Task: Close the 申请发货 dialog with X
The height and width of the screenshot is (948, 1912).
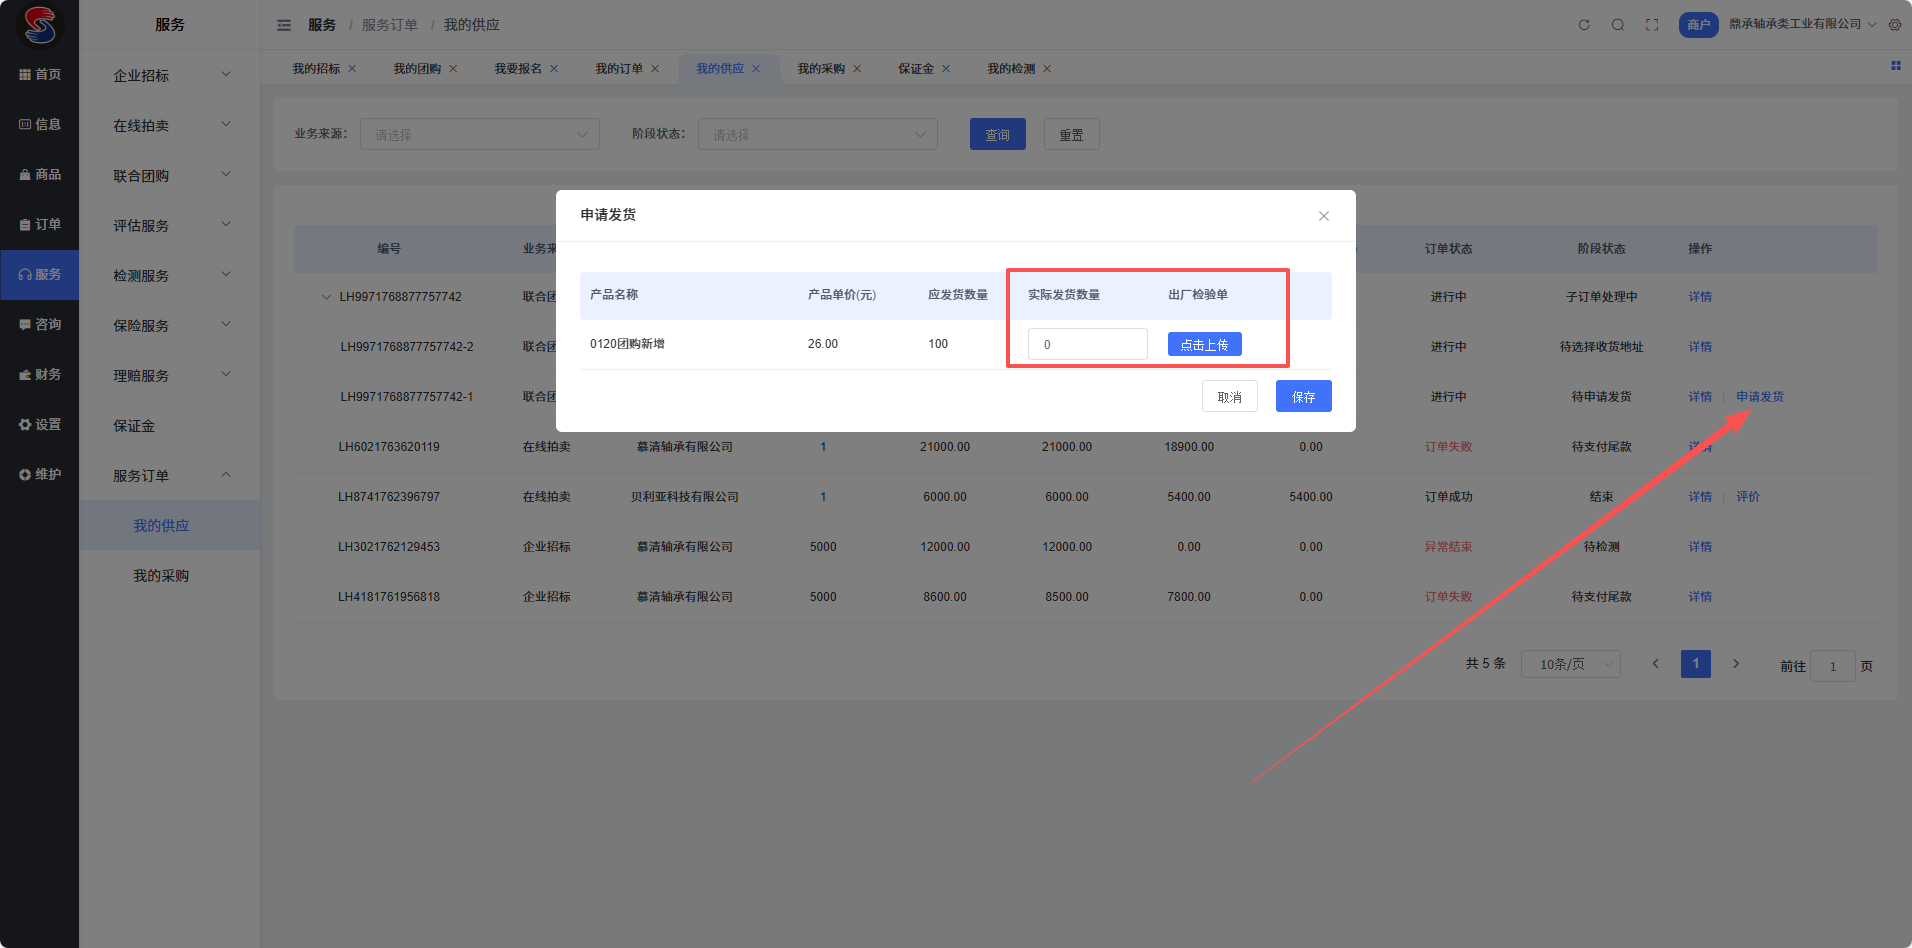Action: 1324,216
